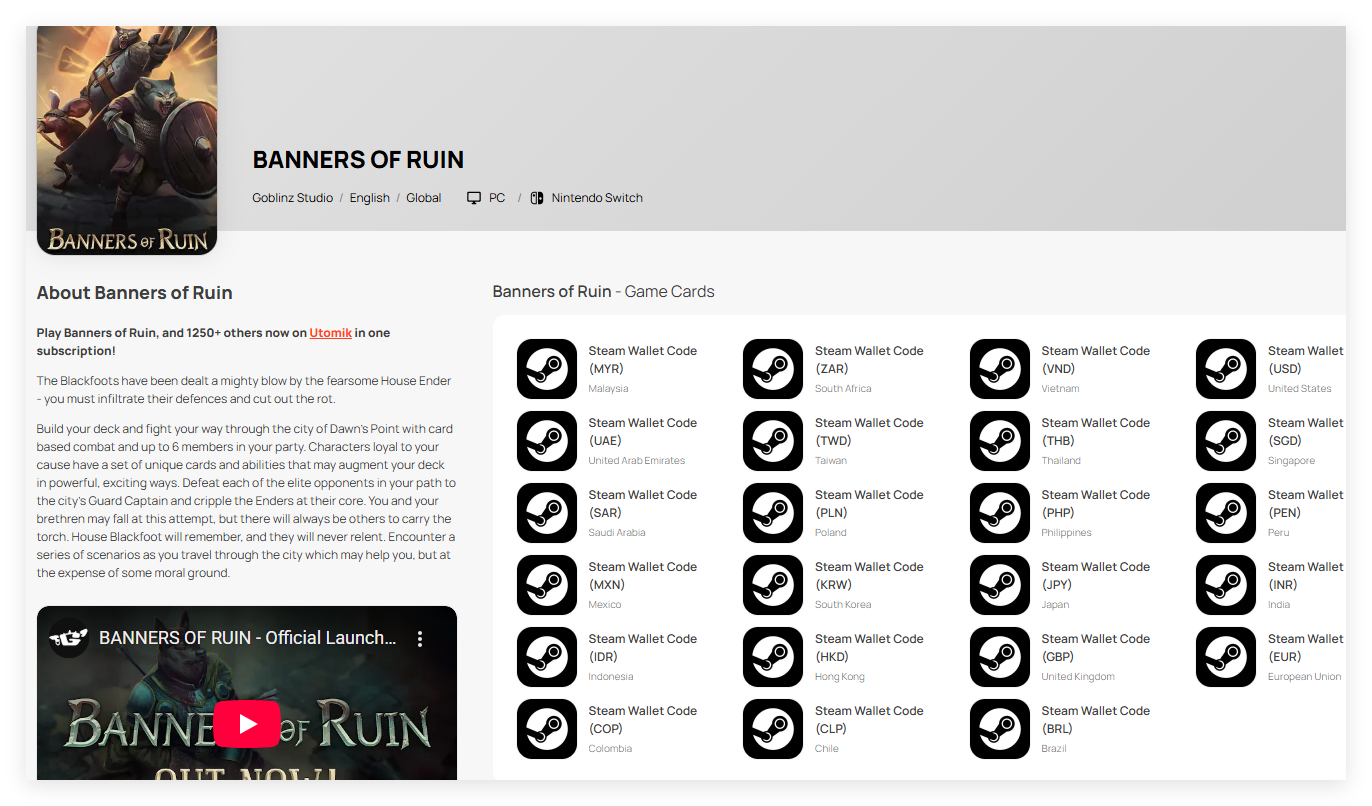Open the YouTube video options menu
The image size is (1372, 806).
pyautogui.click(x=420, y=638)
